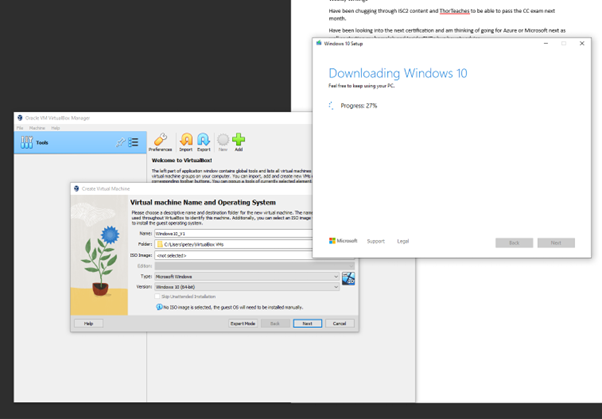Click the Oracle VM VirtualBox Manager title icon
This screenshot has height=419, width=602.
point(20,118)
